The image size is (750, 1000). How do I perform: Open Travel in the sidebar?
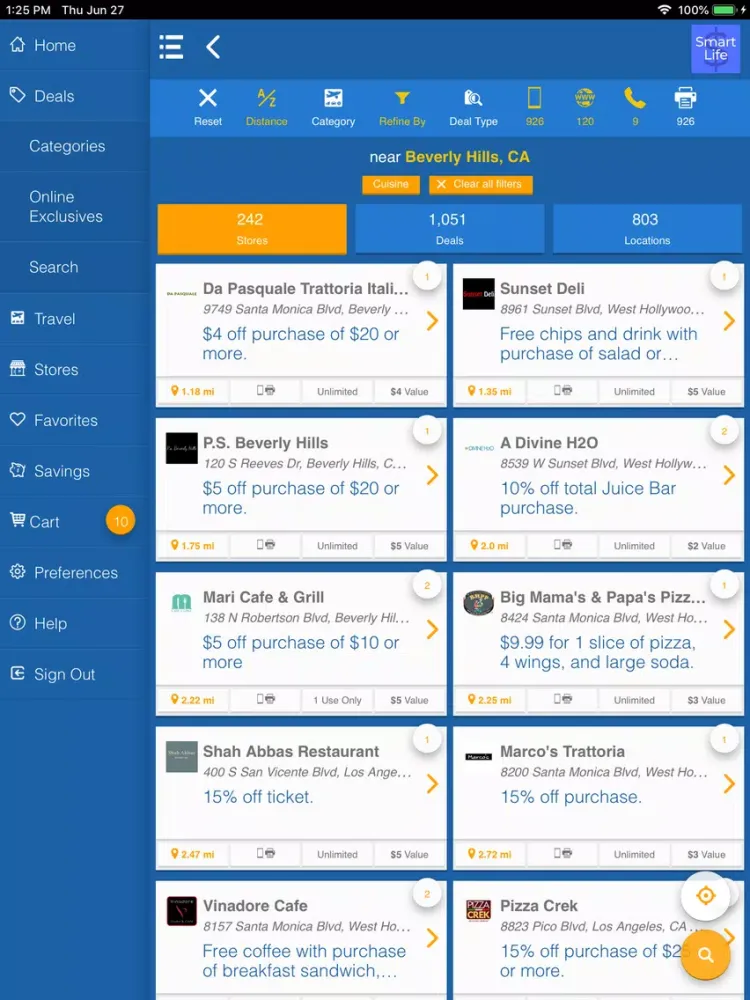(75, 318)
